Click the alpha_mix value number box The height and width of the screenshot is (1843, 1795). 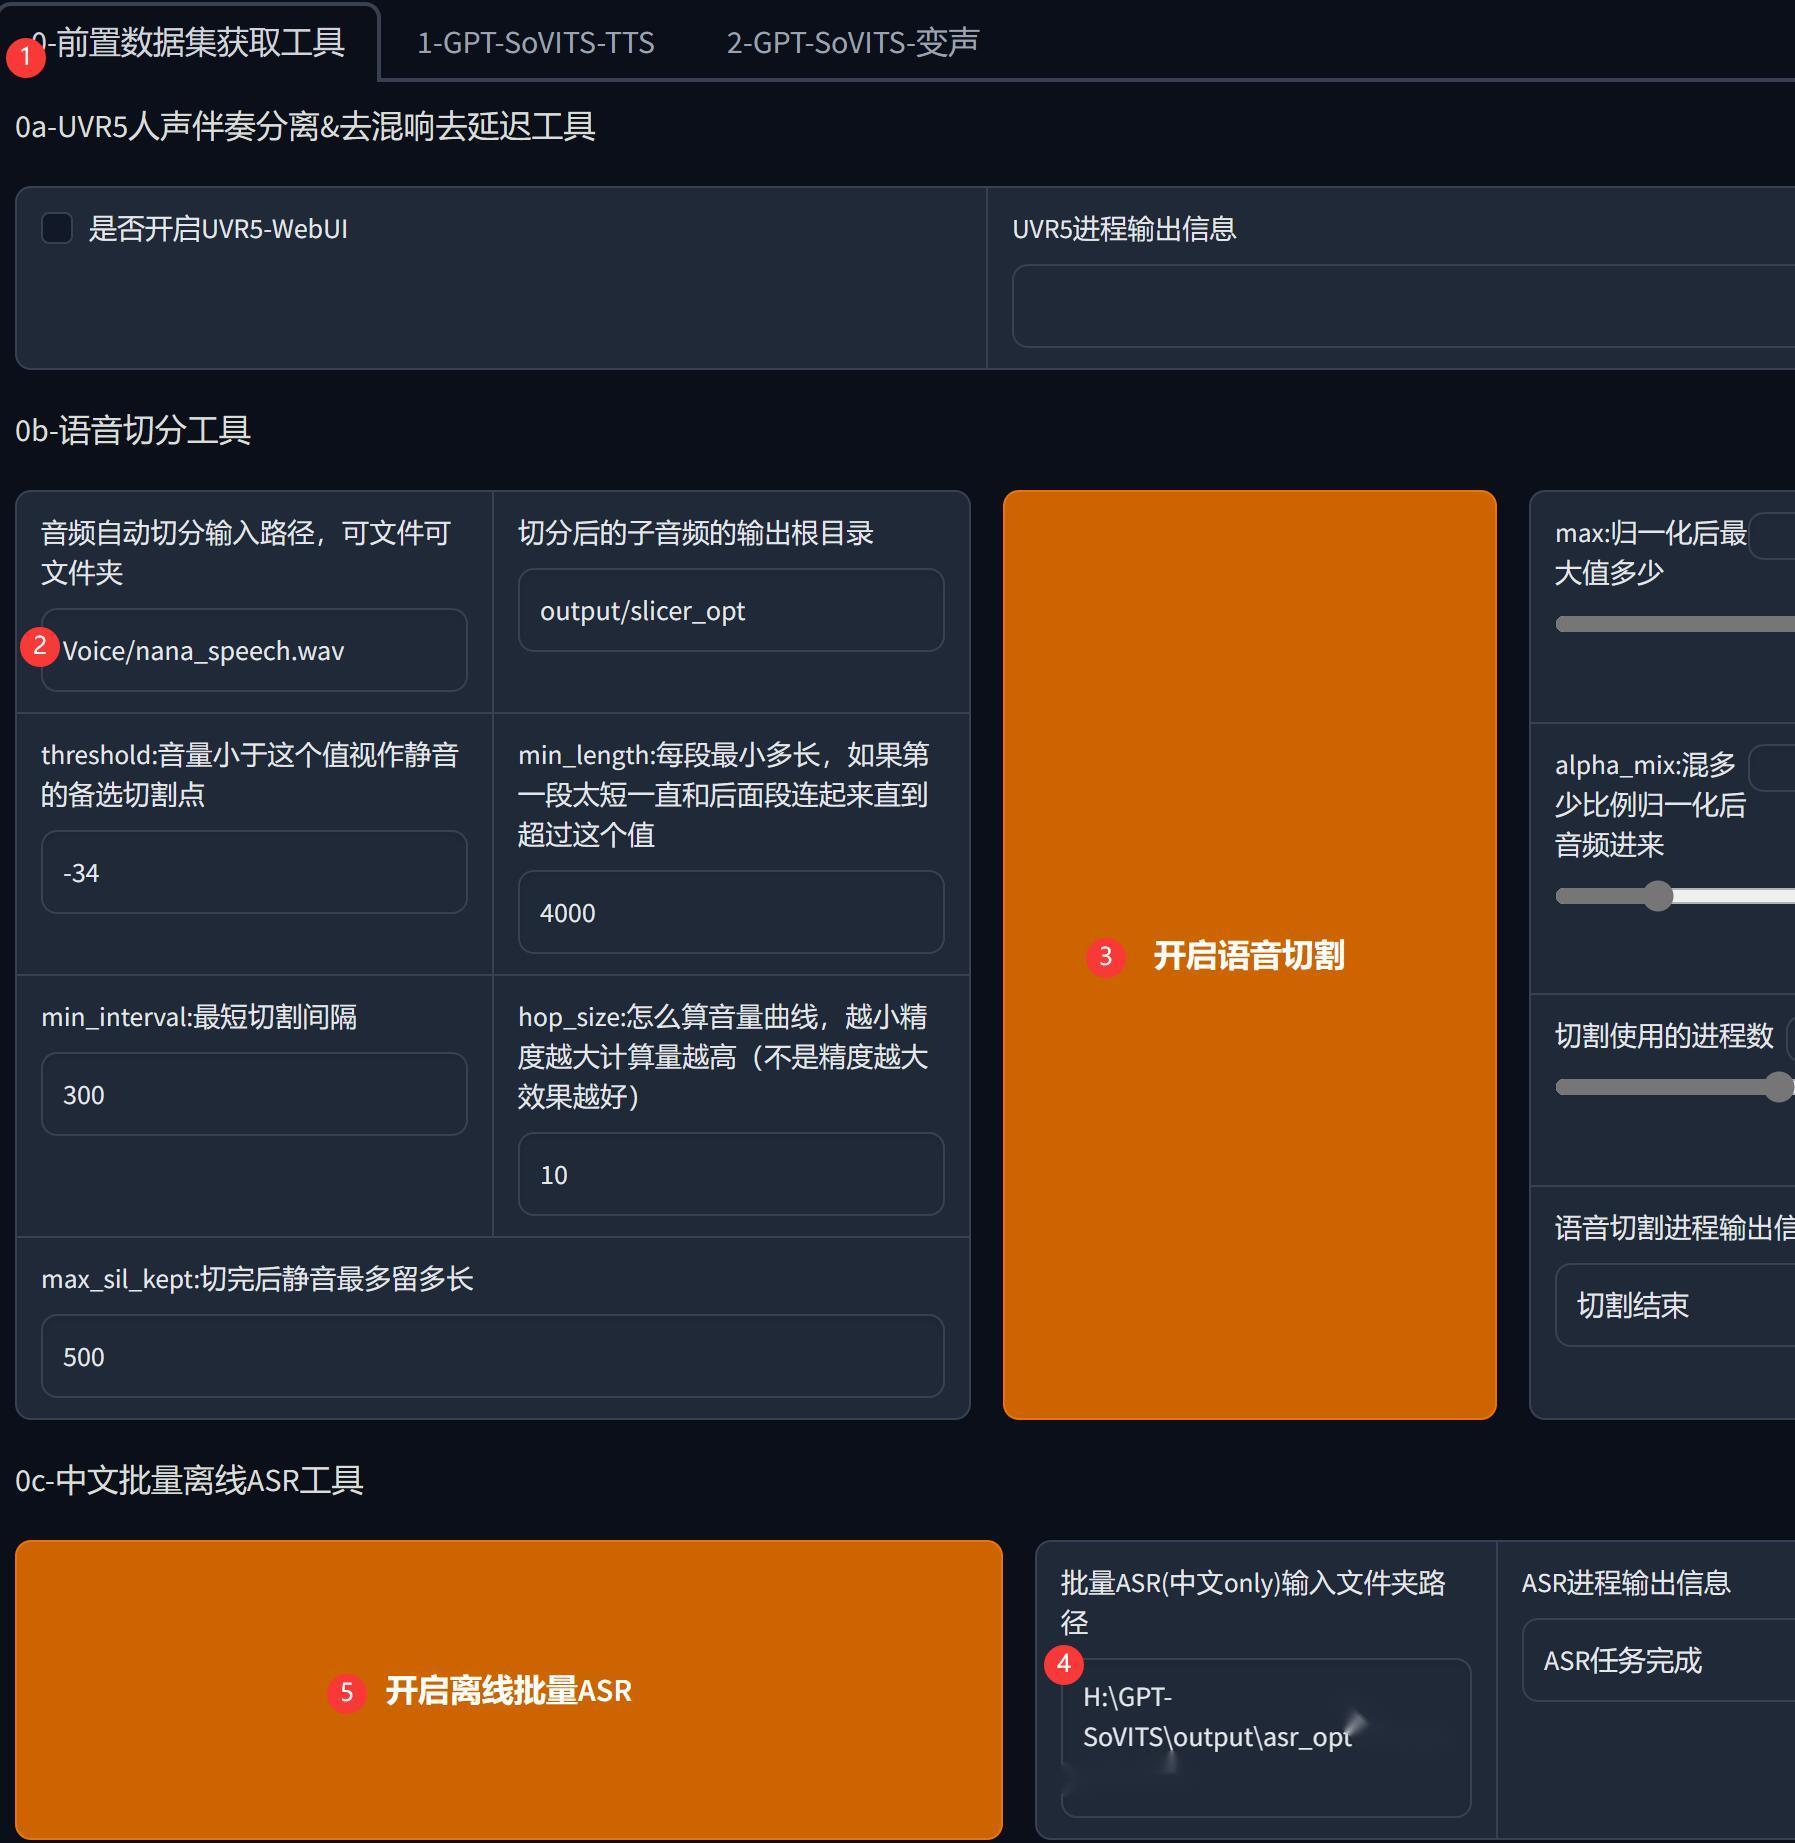(1772, 768)
